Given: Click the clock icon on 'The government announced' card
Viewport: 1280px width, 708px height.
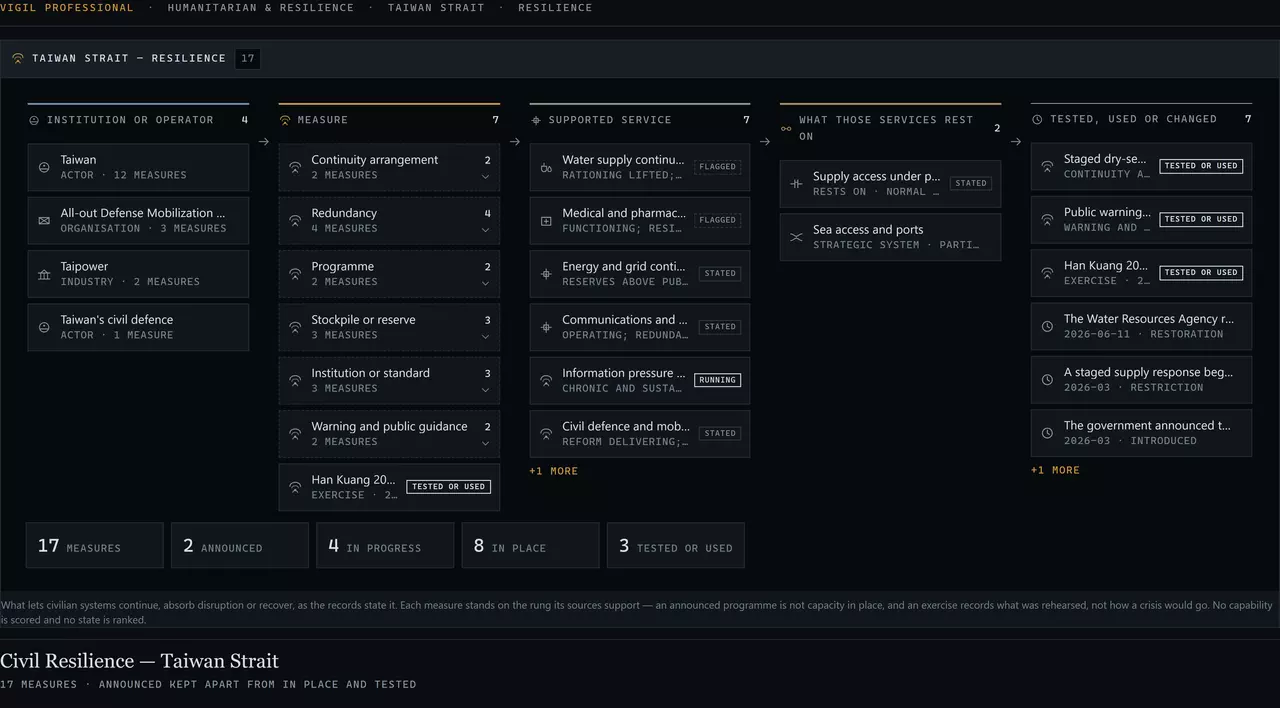Looking at the screenshot, I should (x=1047, y=433).
